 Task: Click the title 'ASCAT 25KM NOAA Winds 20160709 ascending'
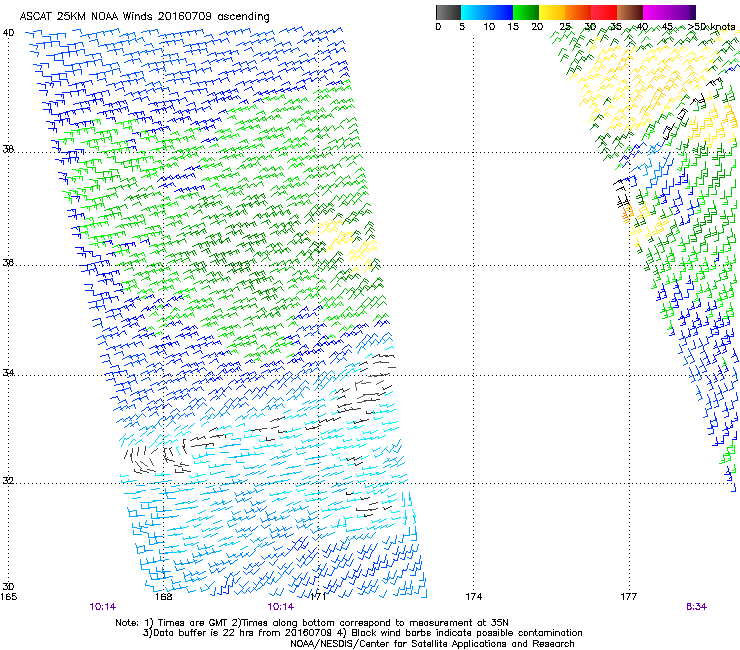(144, 17)
